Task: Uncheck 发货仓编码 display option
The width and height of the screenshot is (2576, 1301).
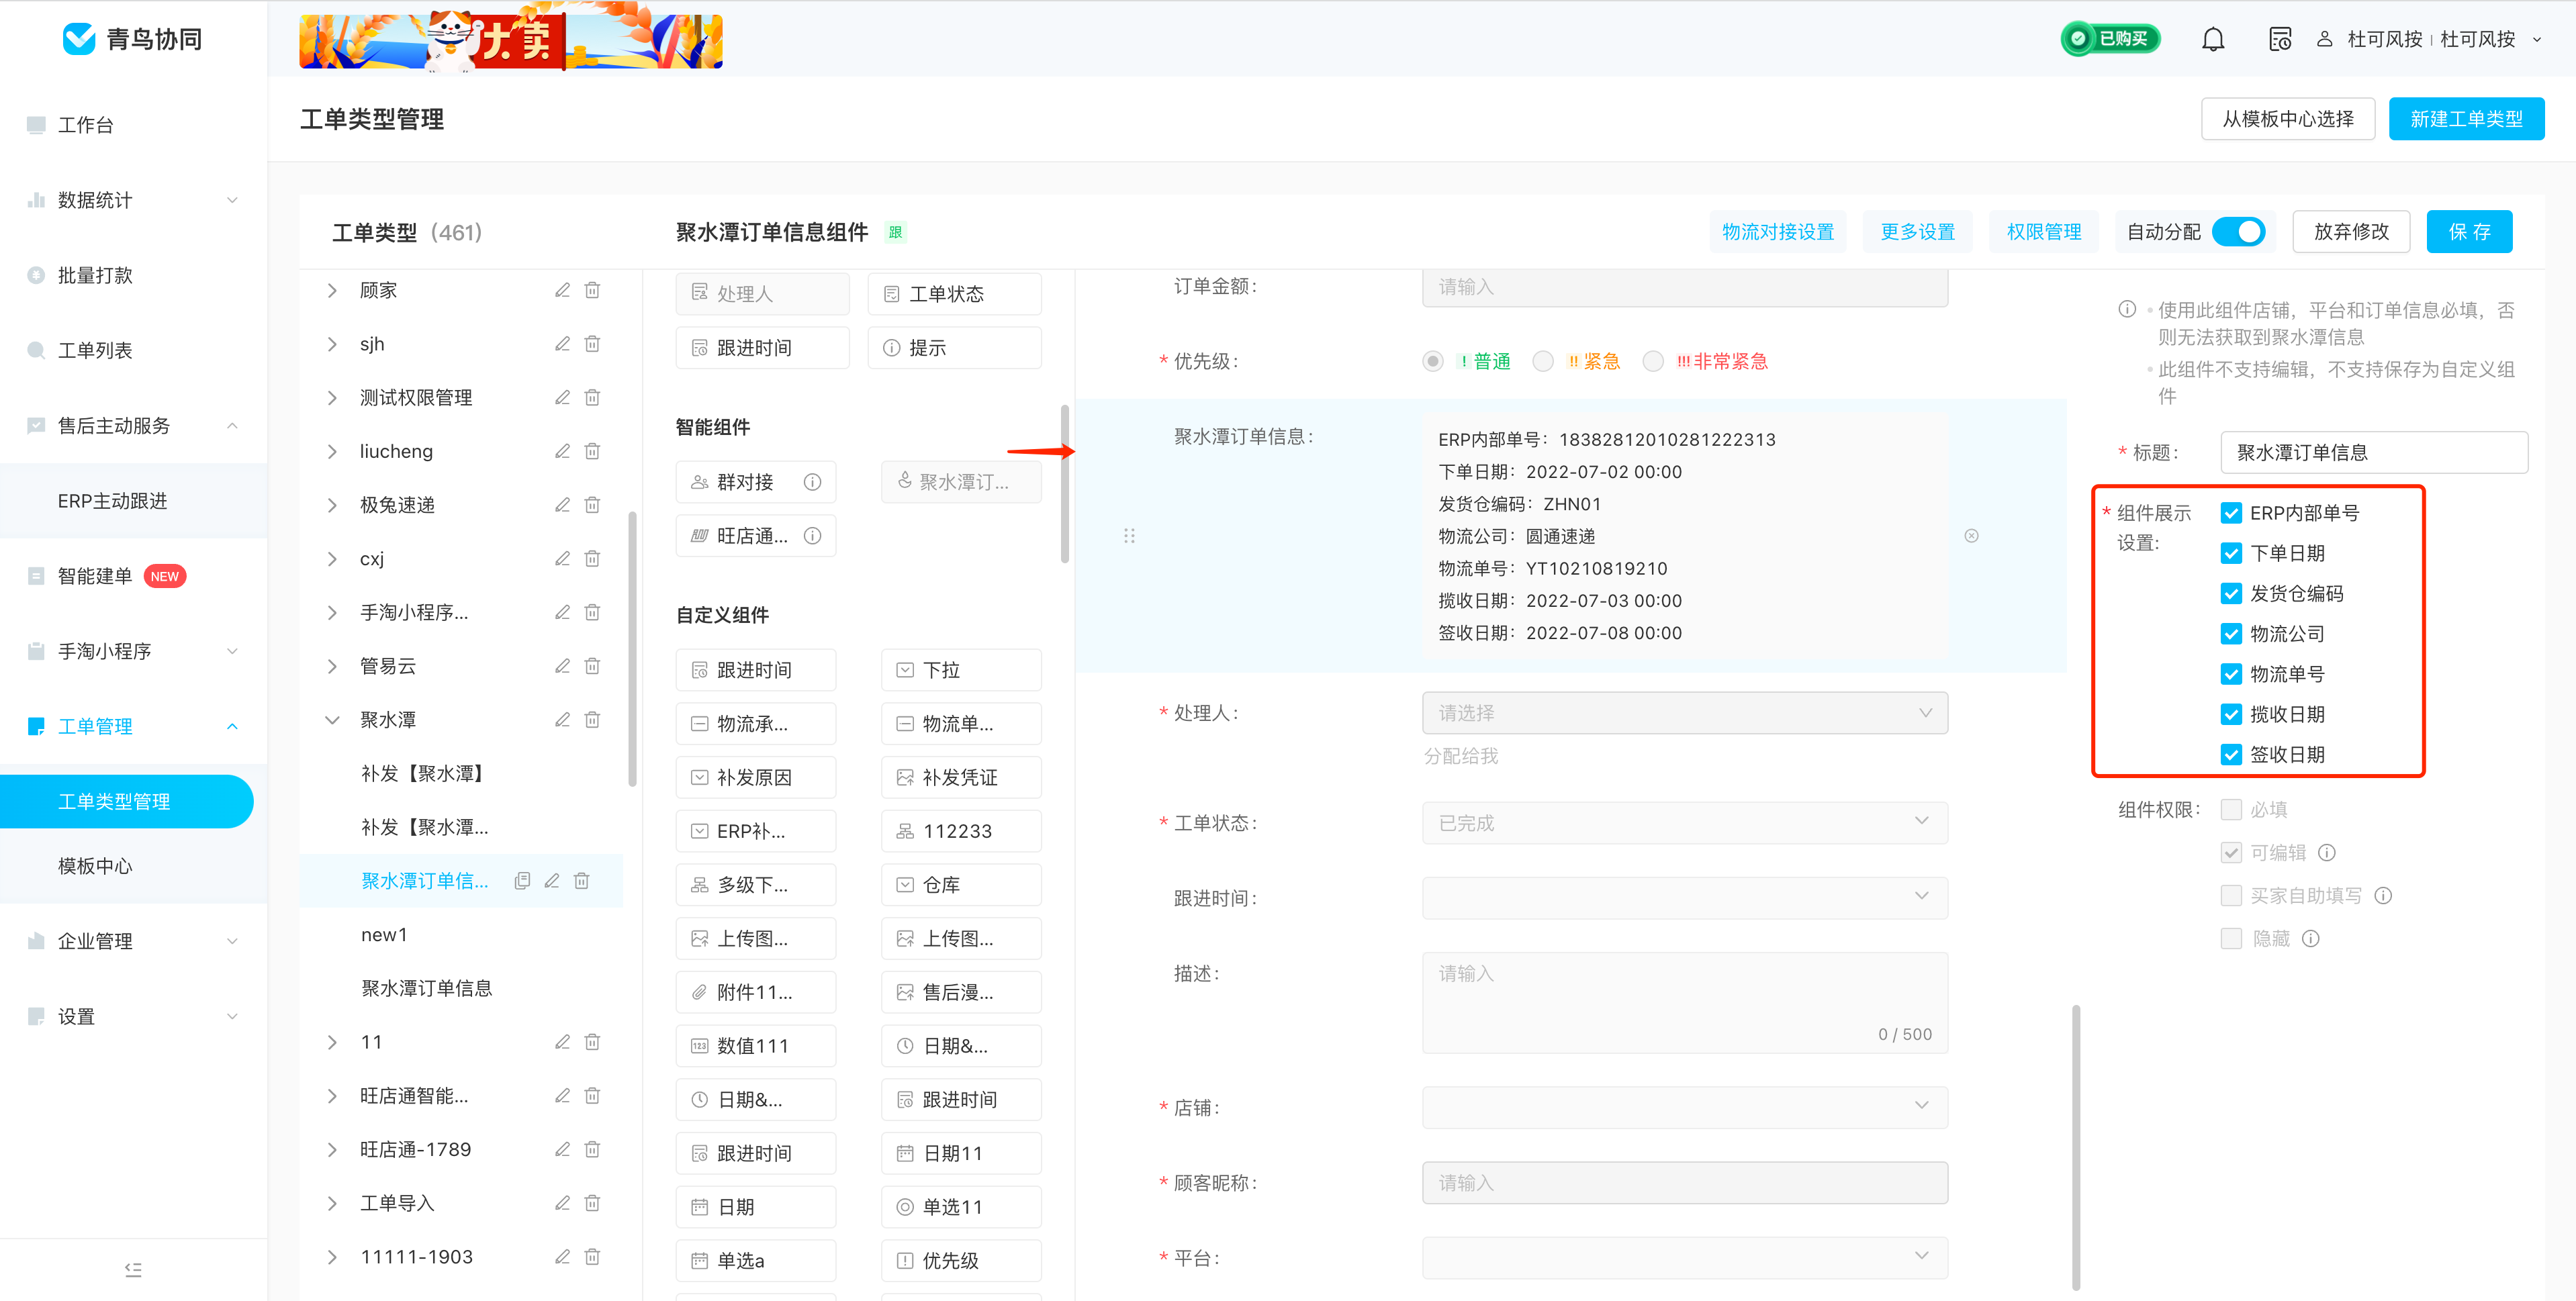Action: point(2231,594)
